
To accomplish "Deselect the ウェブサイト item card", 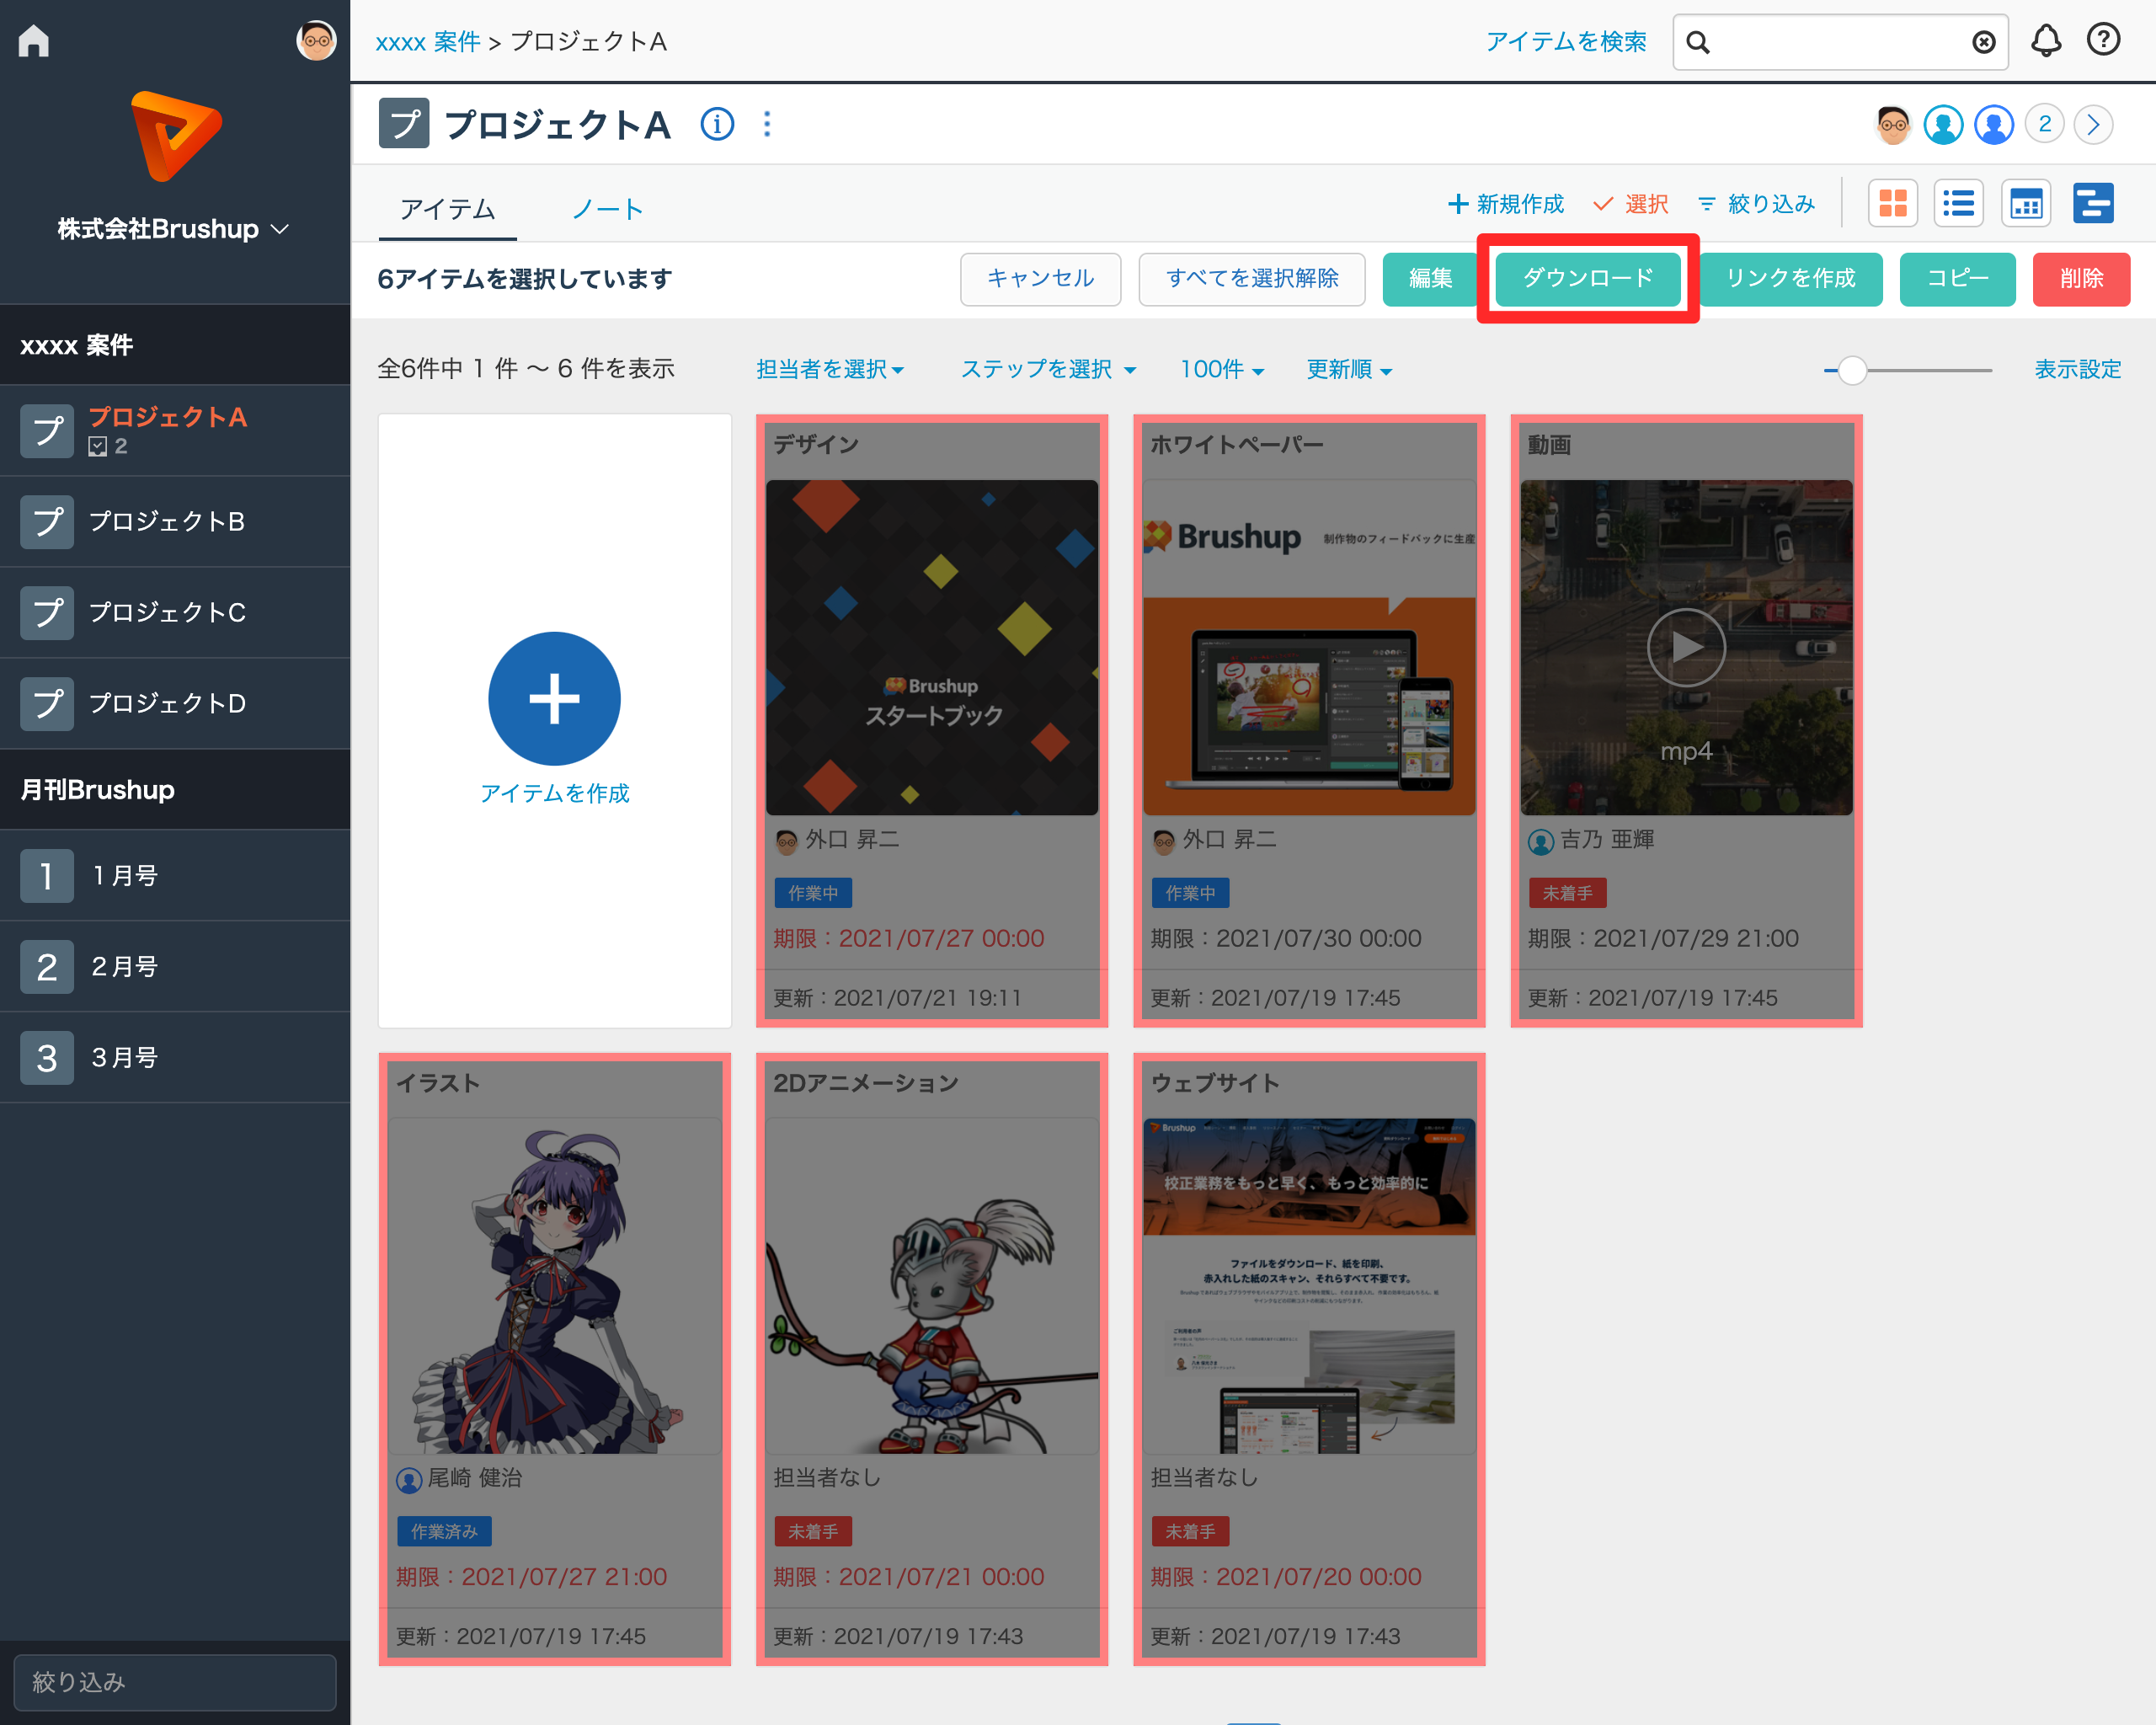I will pos(1309,1359).
